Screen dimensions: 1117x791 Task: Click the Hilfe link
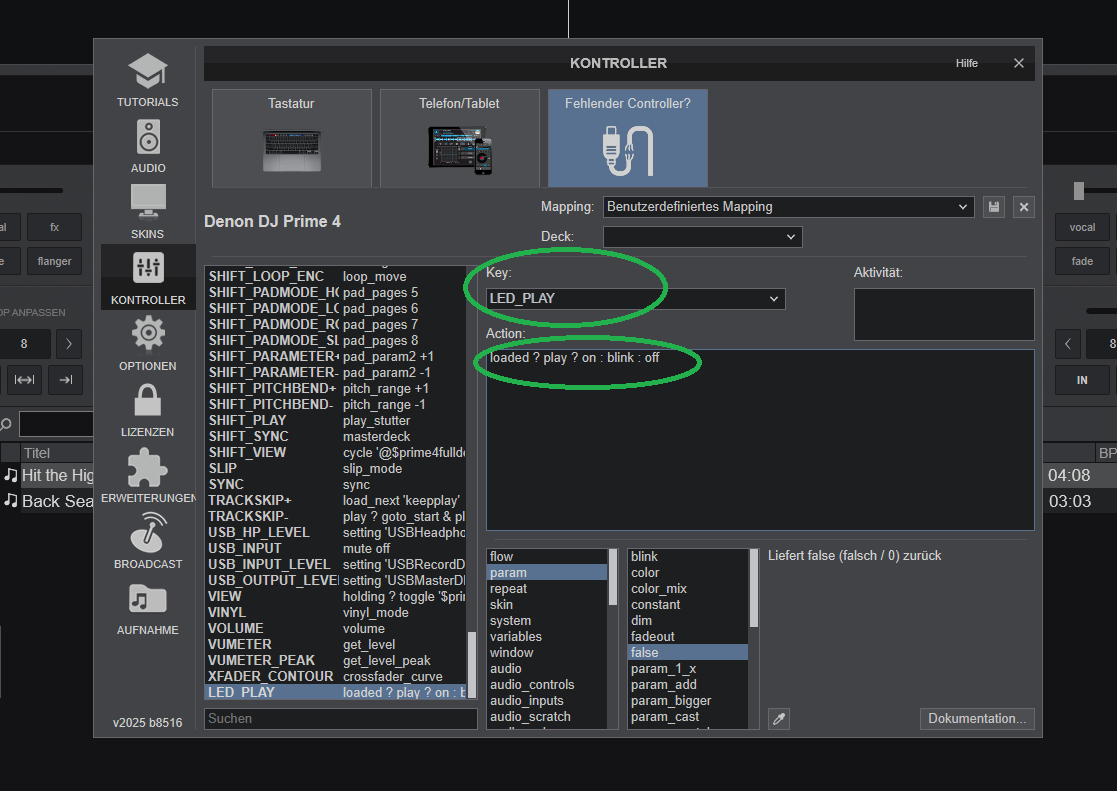967,63
